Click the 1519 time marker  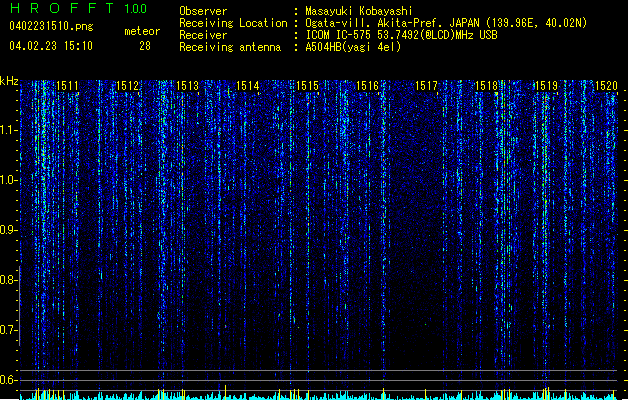[546, 86]
